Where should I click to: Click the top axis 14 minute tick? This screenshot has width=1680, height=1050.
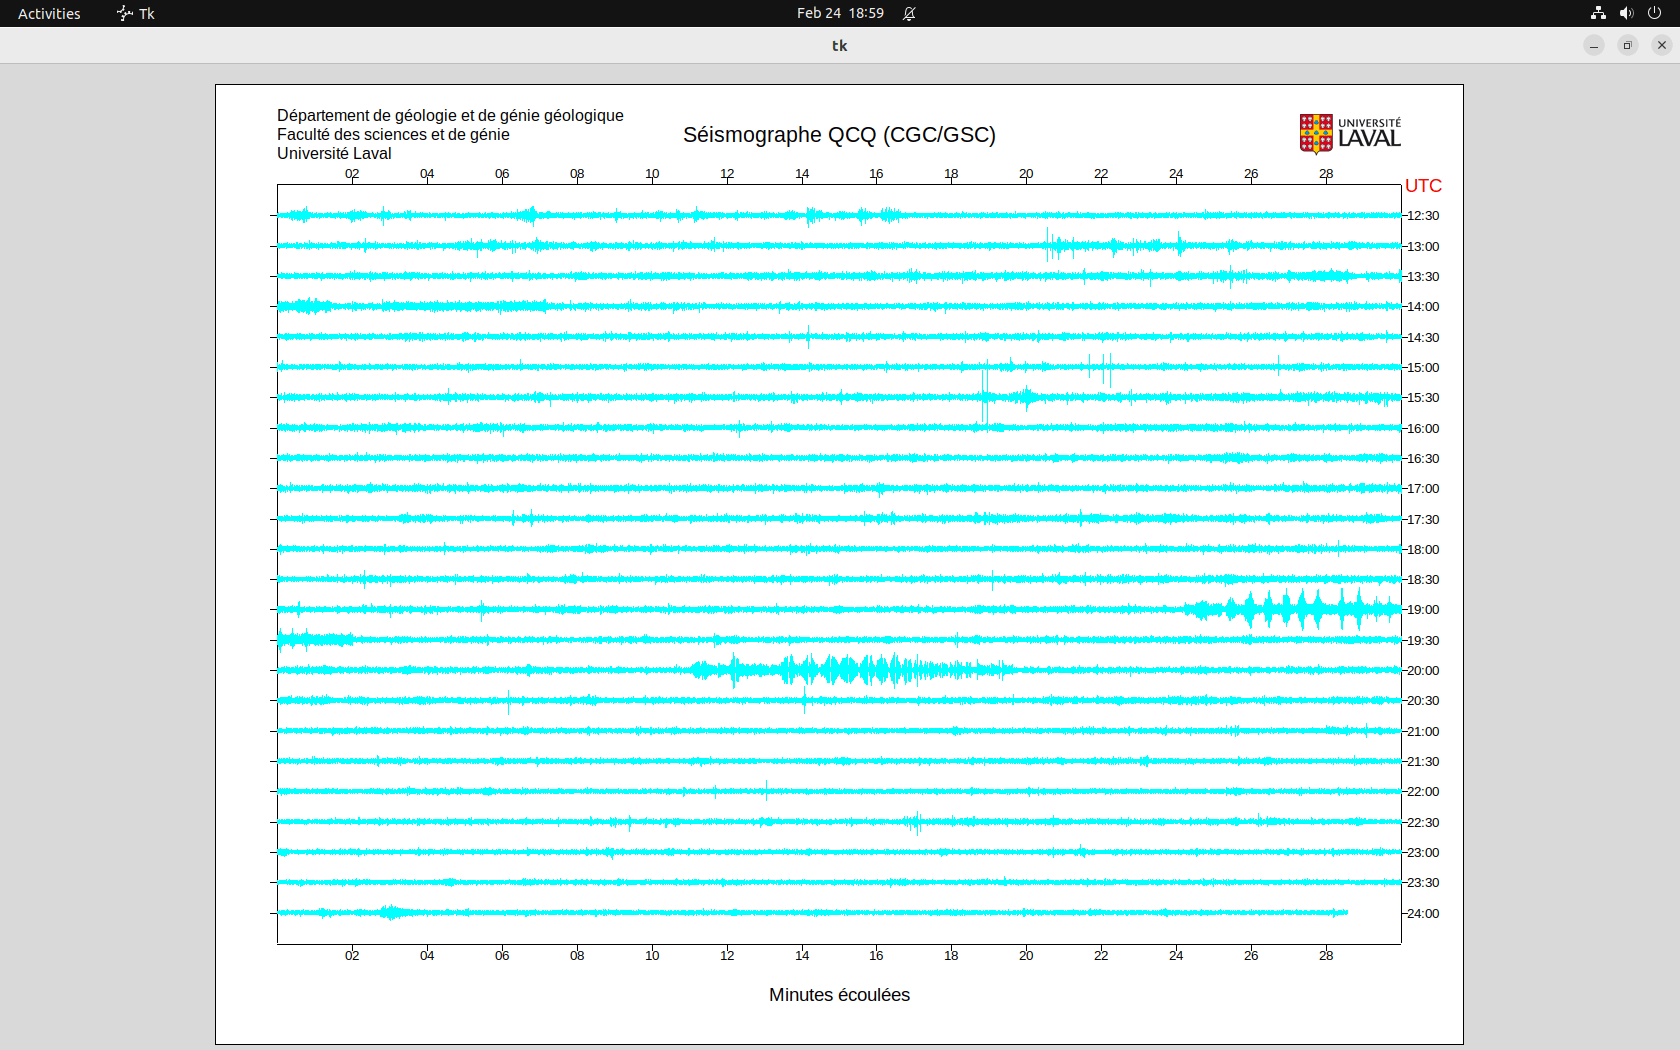[802, 174]
